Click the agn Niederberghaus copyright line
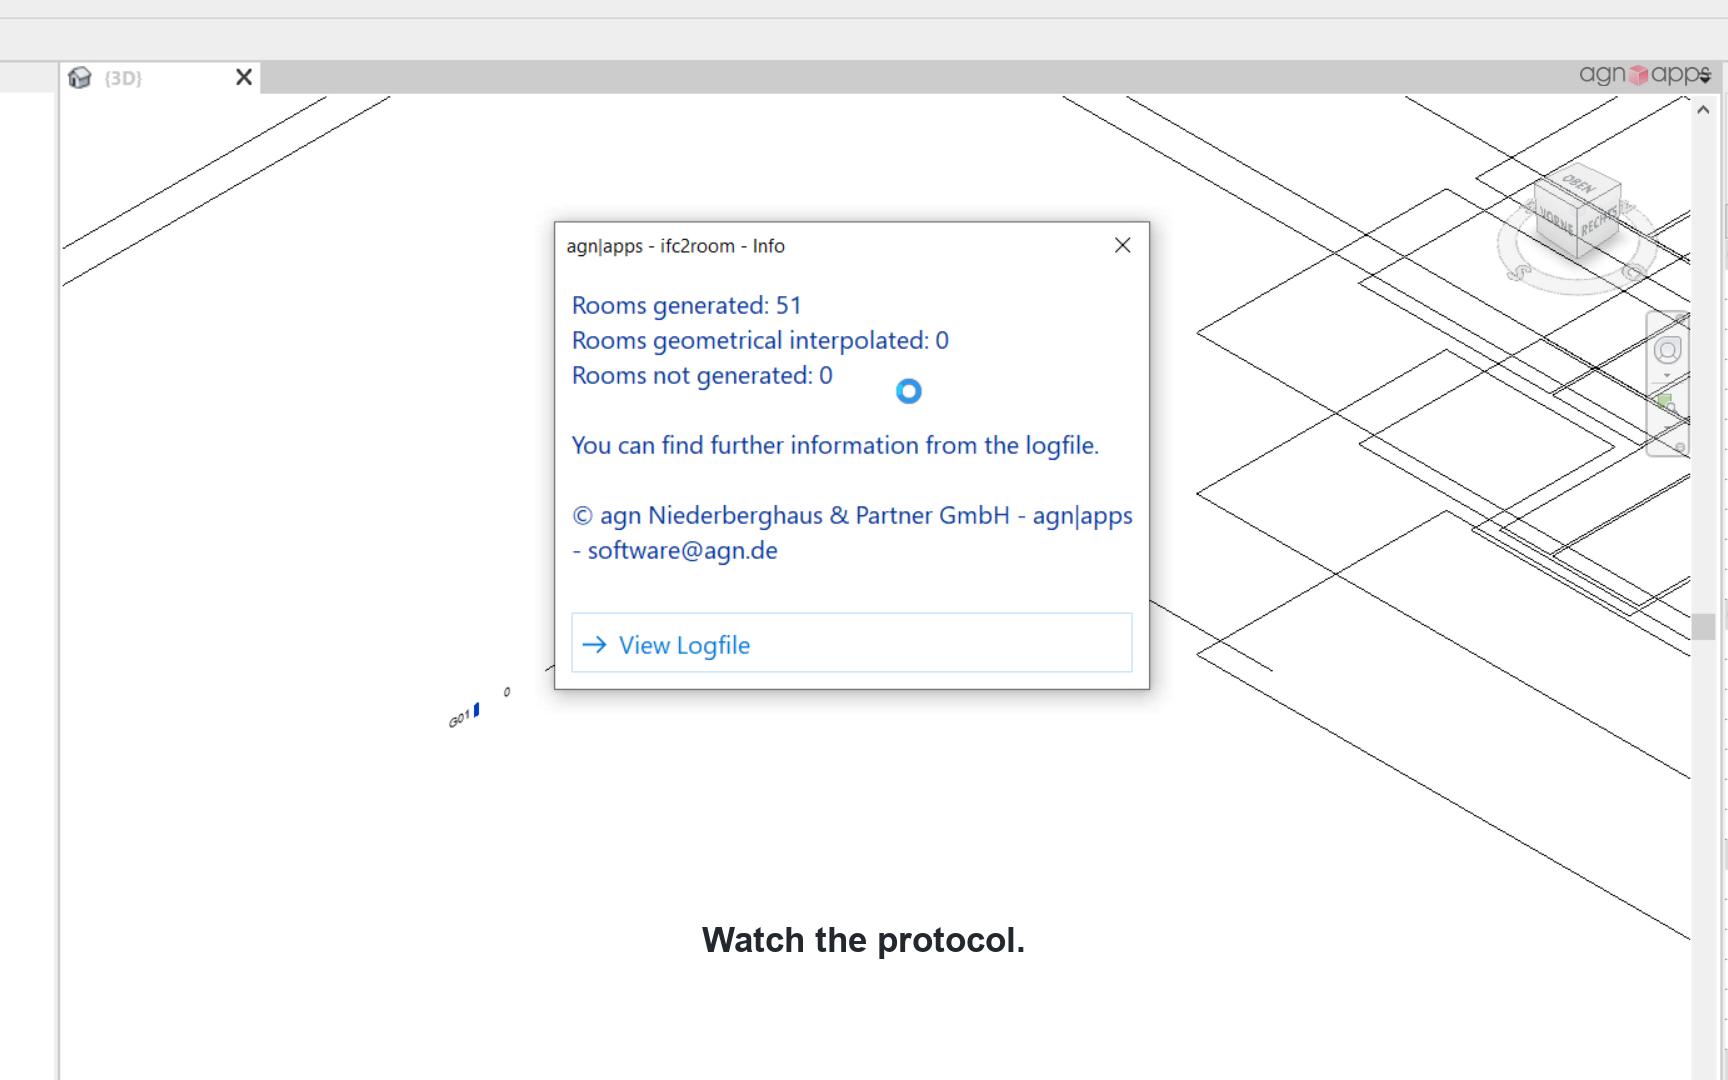Image resolution: width=1728 pixels, height=1080 pixels. click(852, 515)
